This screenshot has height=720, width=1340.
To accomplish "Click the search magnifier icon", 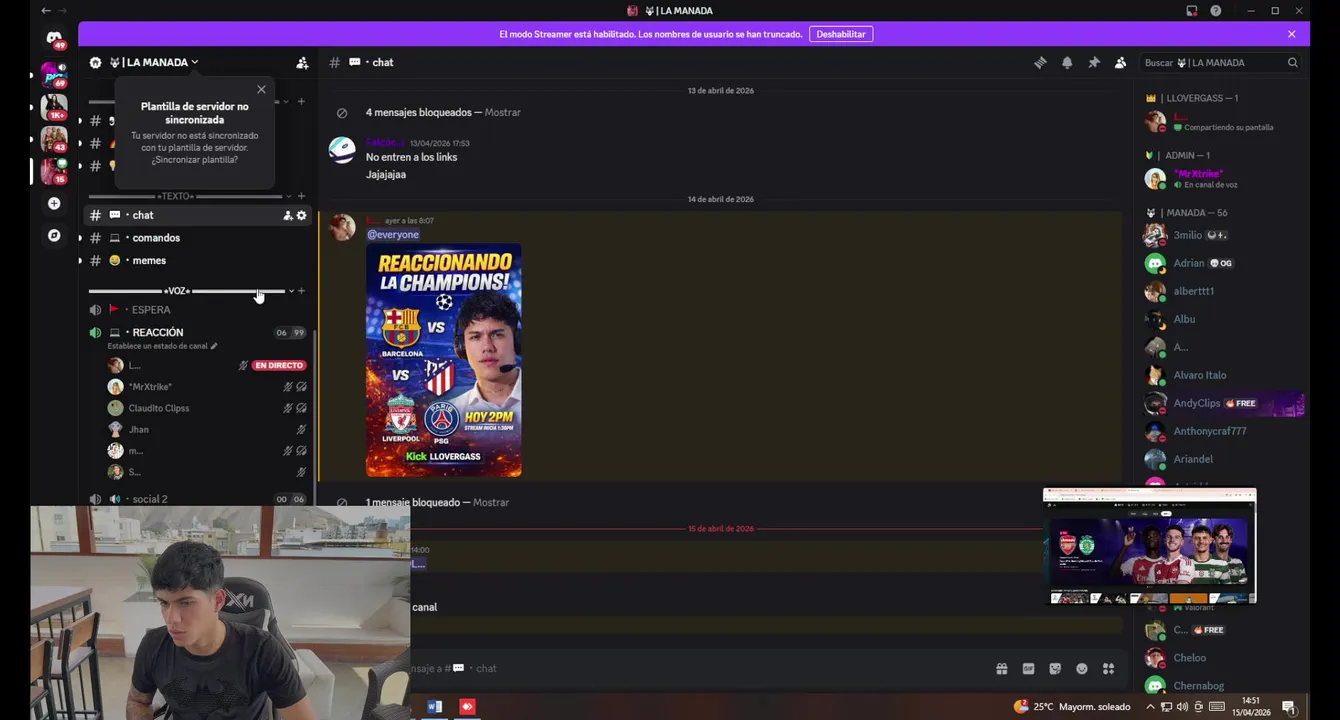I will coord(1292,62).
